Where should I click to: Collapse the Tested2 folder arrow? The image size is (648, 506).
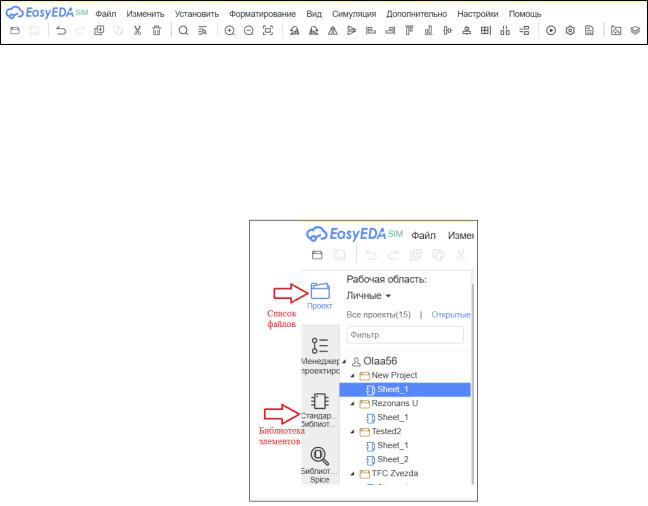tap(353, 432)
